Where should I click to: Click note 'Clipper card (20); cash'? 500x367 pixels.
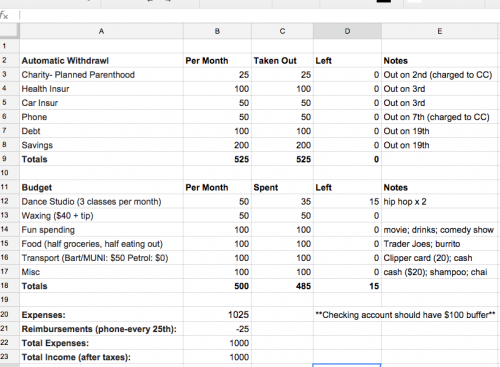pos(440,258)
